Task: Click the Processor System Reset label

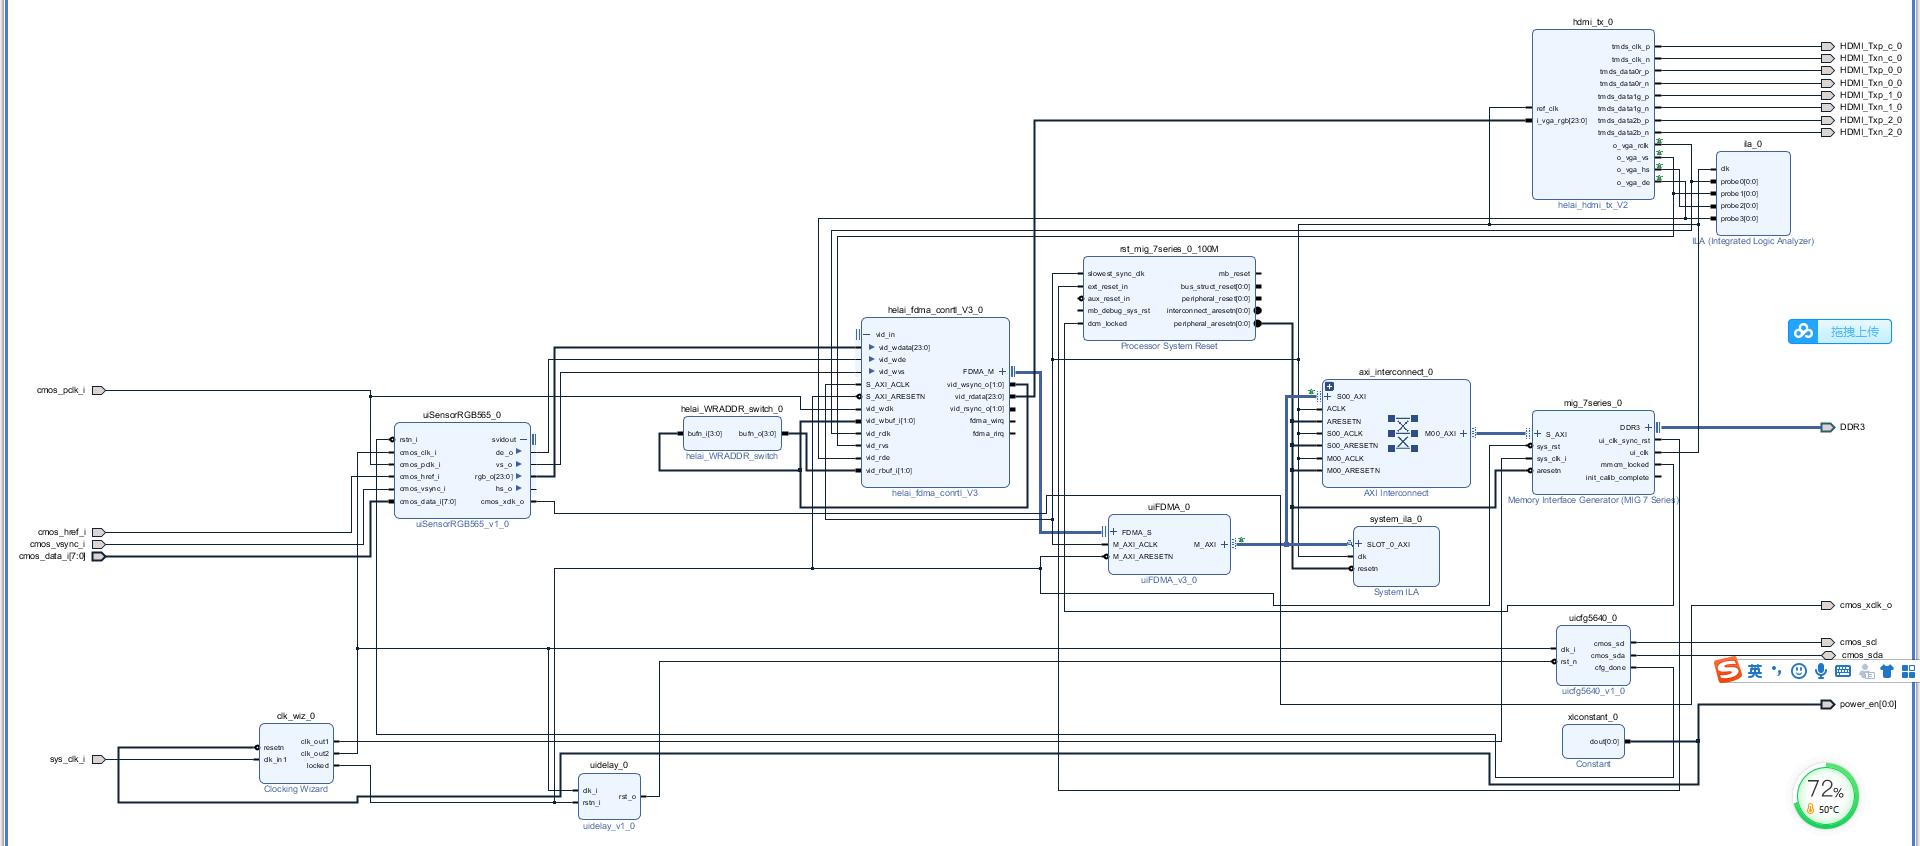Action: pos(1169,346)
